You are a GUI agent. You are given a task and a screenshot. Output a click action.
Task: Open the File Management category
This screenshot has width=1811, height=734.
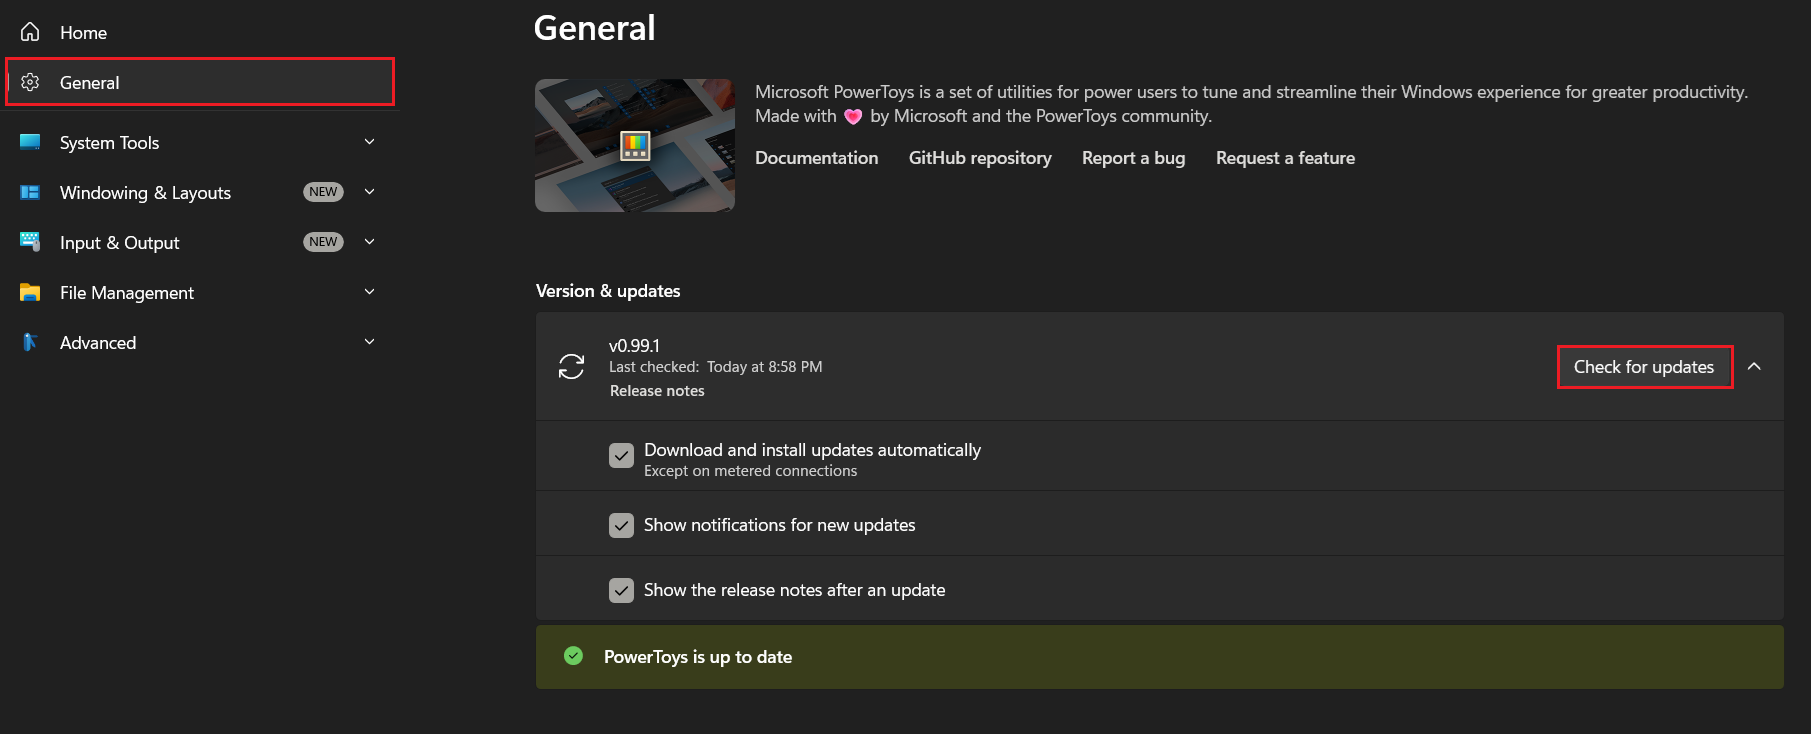click(200, 292)
